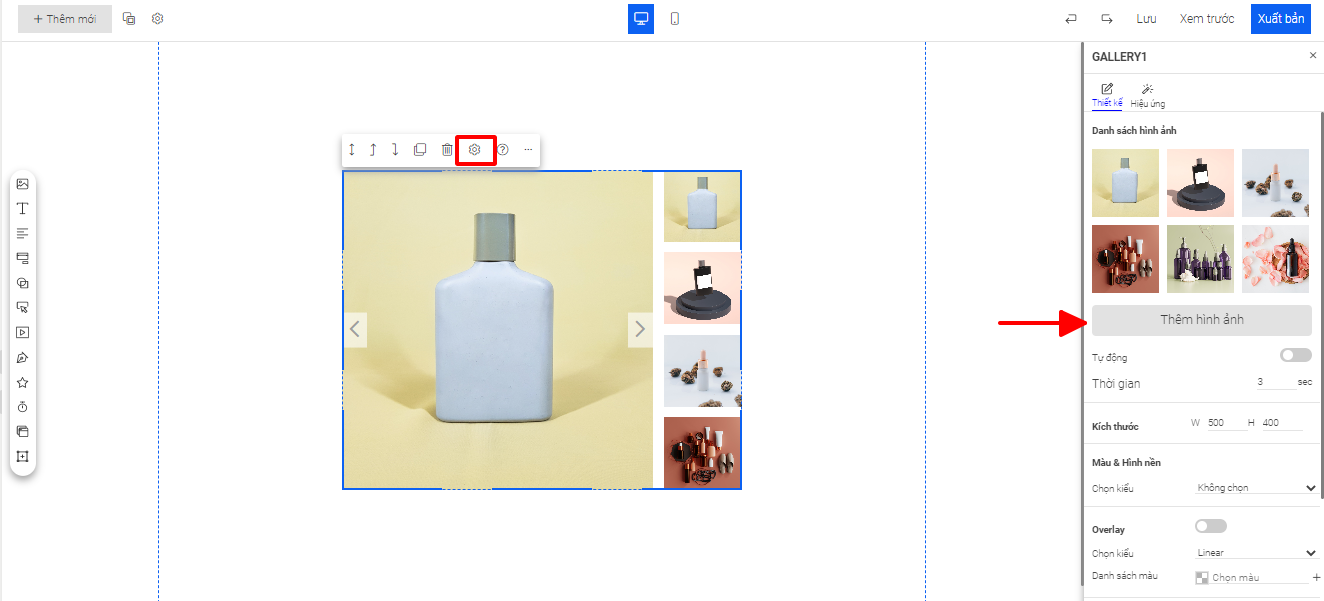Expand the Overlay Linear type dropdown
The height and width of the screenshot is (601, 1324).
(1256, 553)
